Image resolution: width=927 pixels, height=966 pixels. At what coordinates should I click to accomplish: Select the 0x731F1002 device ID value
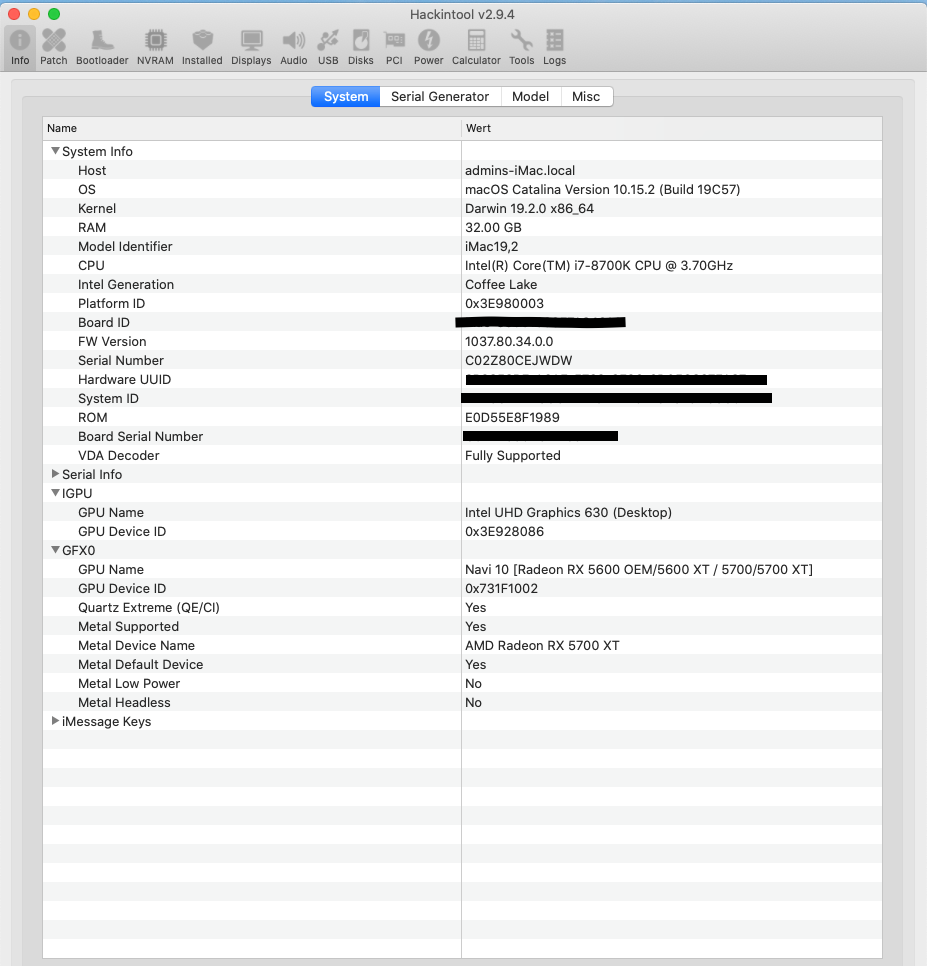(501, 588)
